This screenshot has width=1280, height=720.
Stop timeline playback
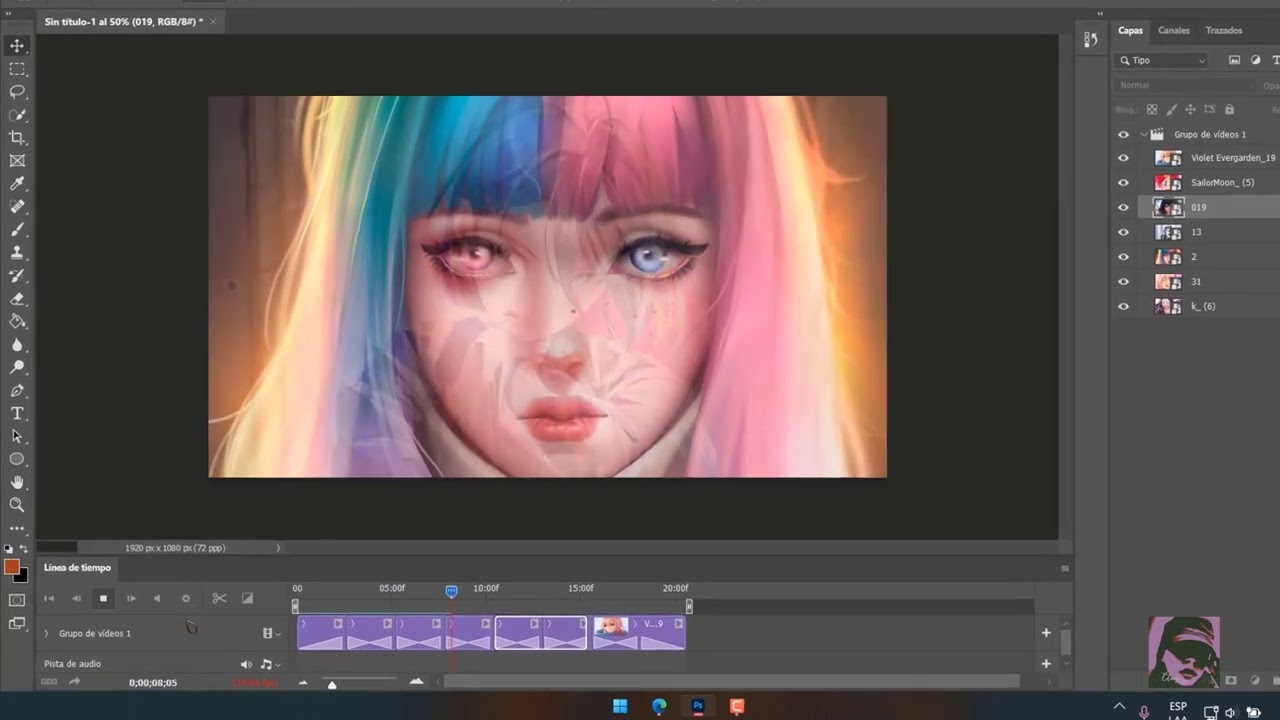point(103,598)
